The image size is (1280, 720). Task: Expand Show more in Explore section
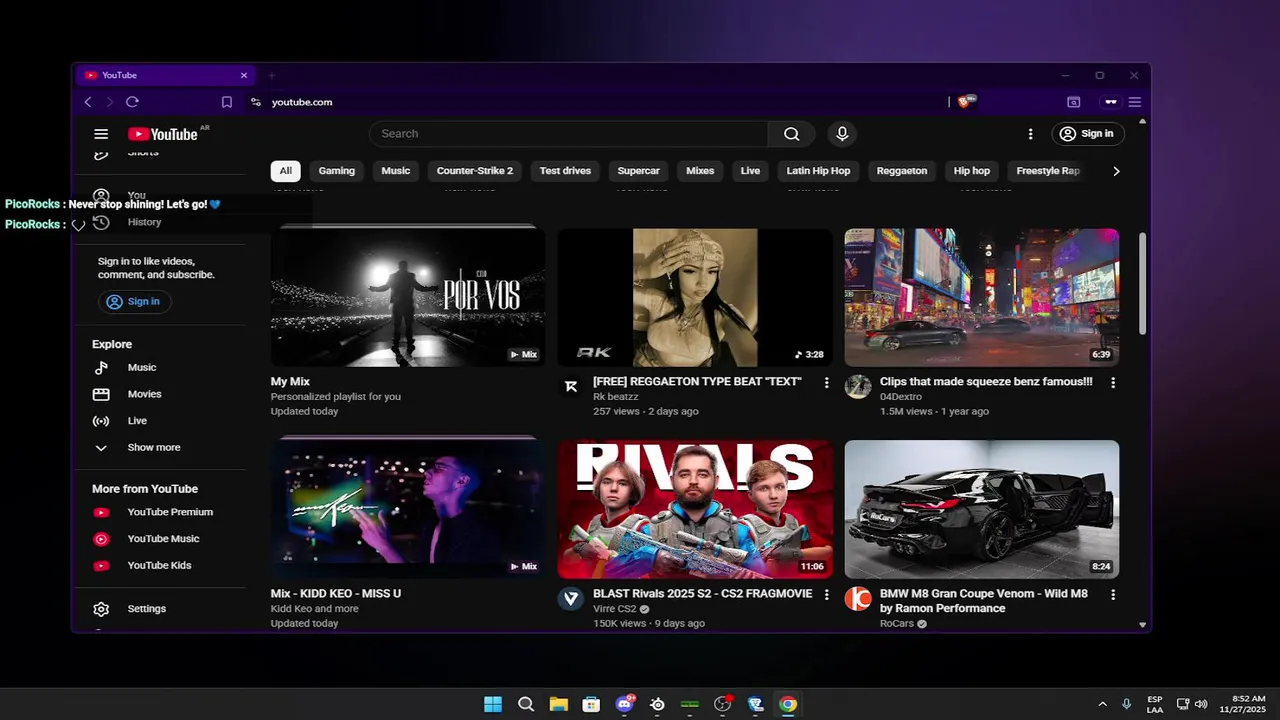click(160, 448)
